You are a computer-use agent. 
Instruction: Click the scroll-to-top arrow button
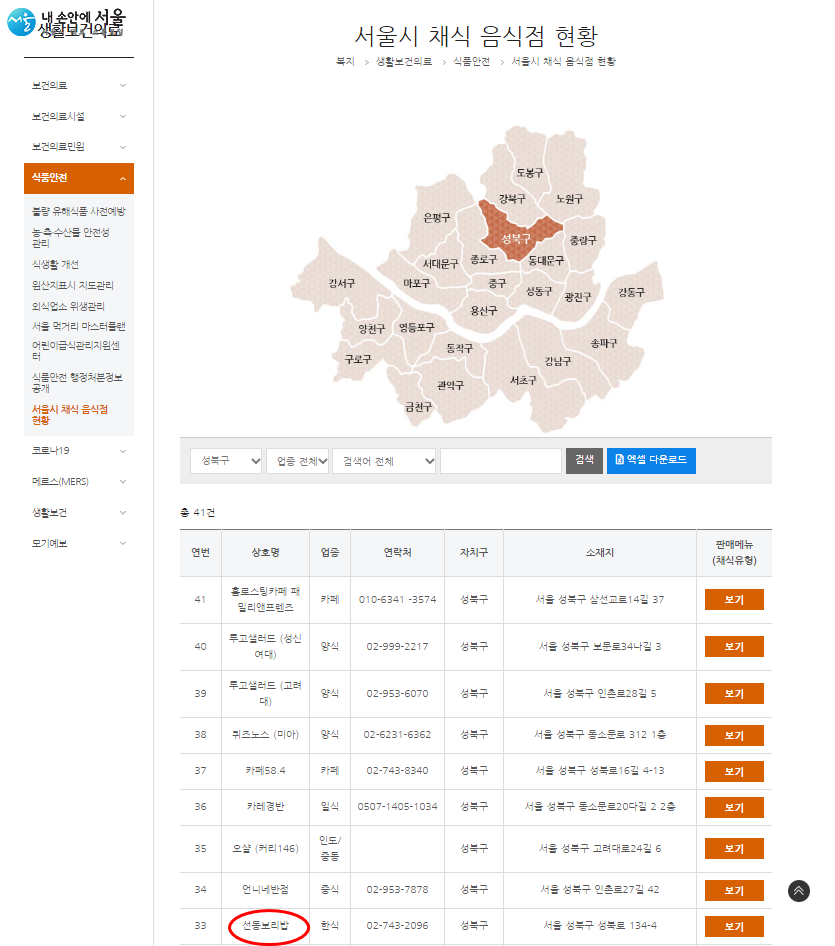click(x=798, y=891)
